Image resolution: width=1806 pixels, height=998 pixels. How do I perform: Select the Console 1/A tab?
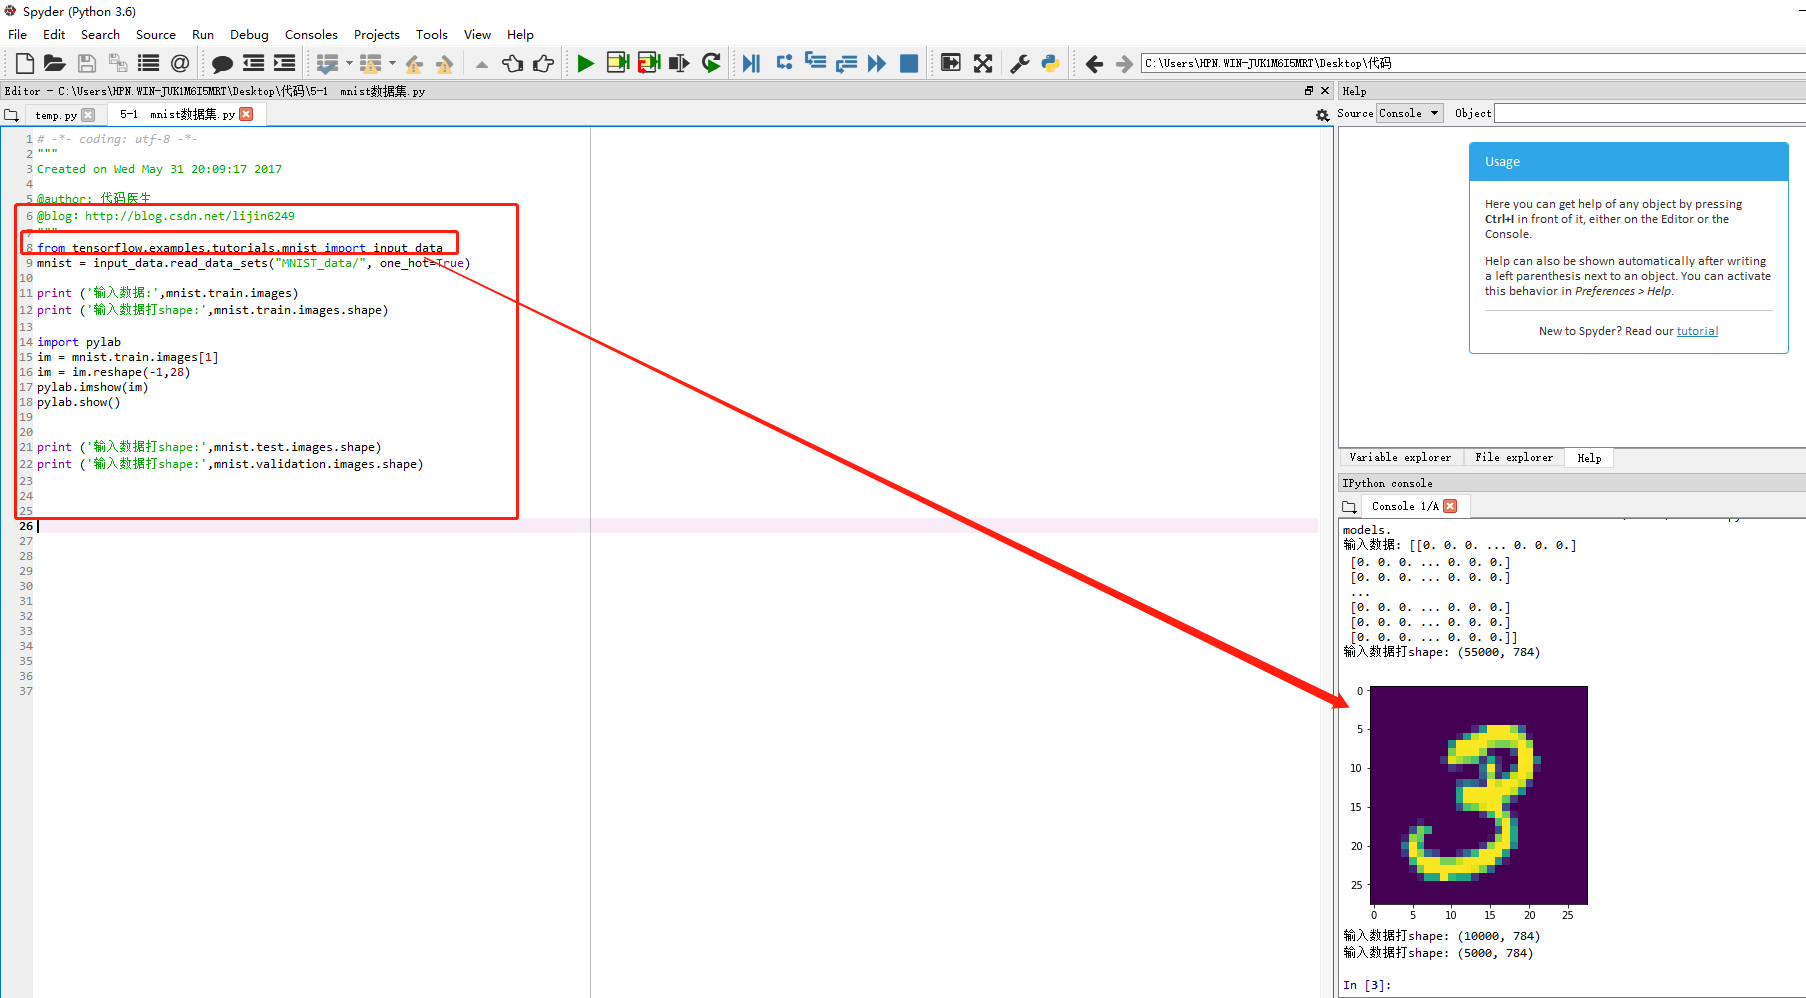click(x=1405, y=506)
